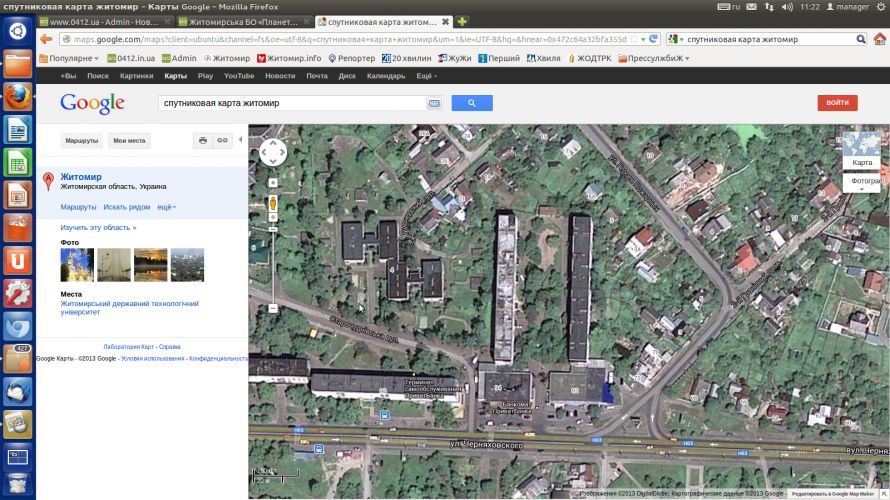The image size is (890, 500).
Task: Click Лаборатория Карт link
Action: click(129, 347)
